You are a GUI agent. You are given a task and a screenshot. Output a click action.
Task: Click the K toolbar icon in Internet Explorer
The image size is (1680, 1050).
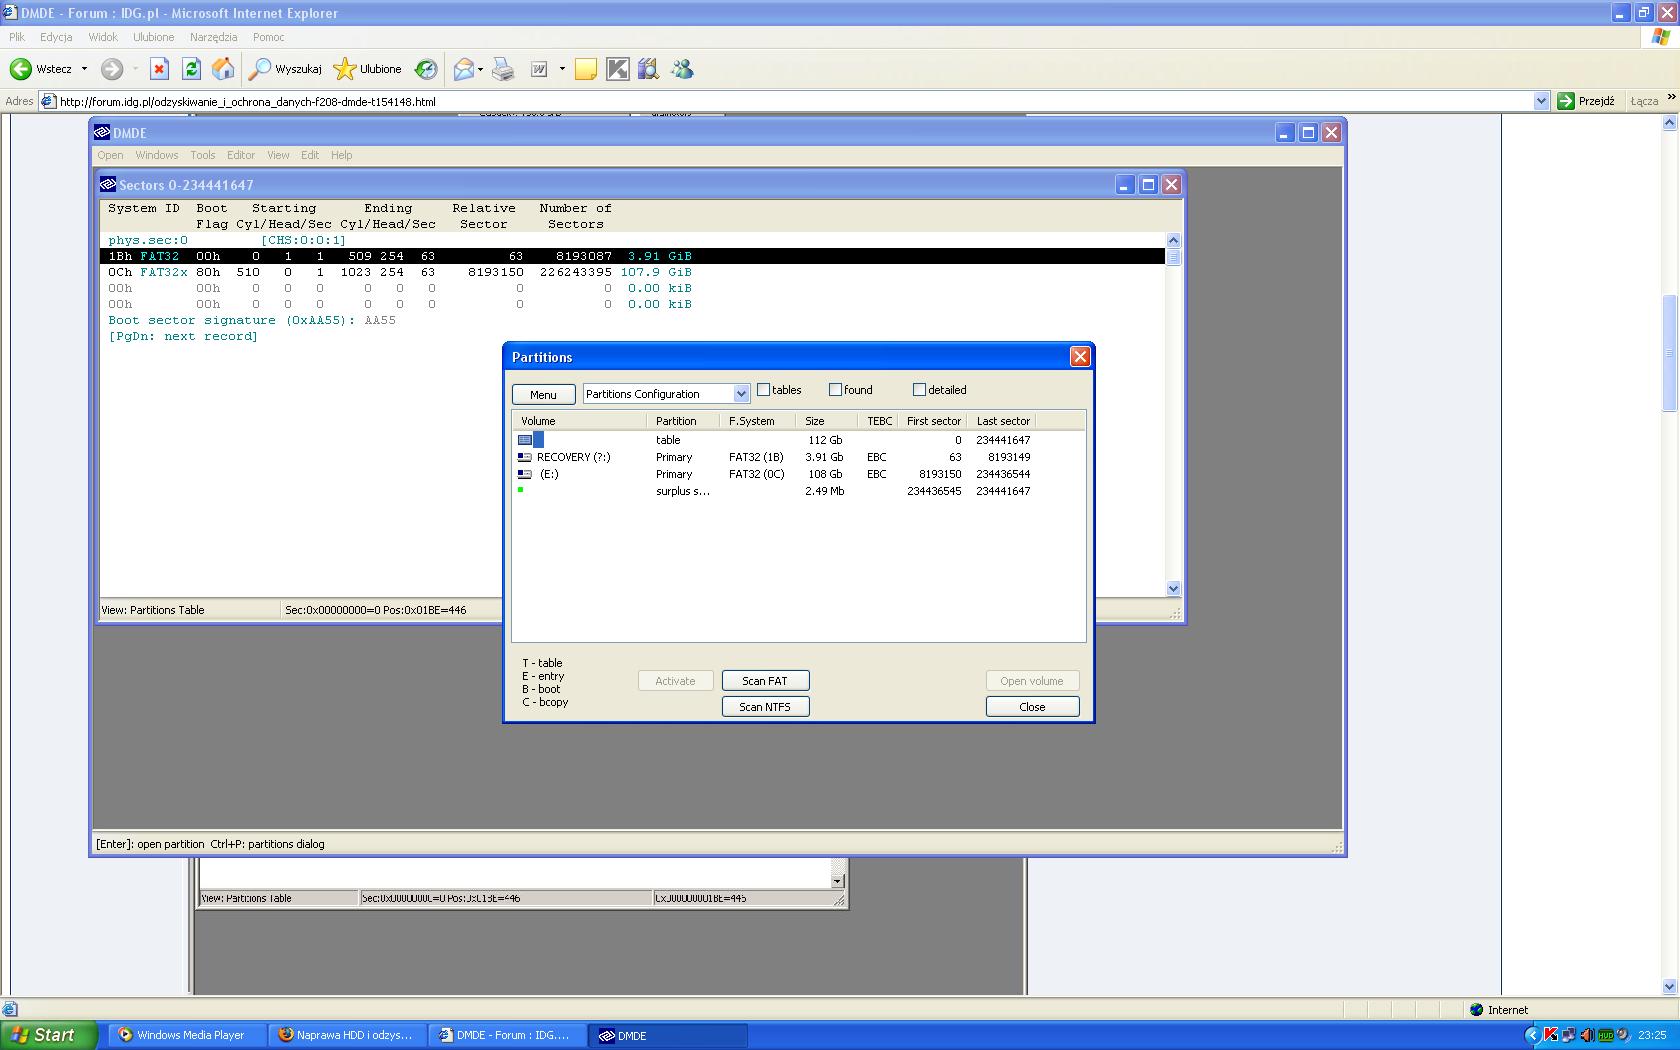[x=618, y=69]
